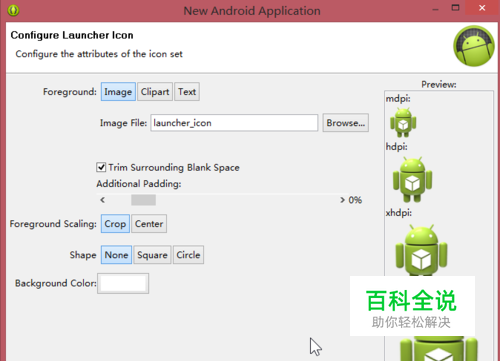
Task: Click the Additional Padding slider thumb
Action: click(143, 200)
